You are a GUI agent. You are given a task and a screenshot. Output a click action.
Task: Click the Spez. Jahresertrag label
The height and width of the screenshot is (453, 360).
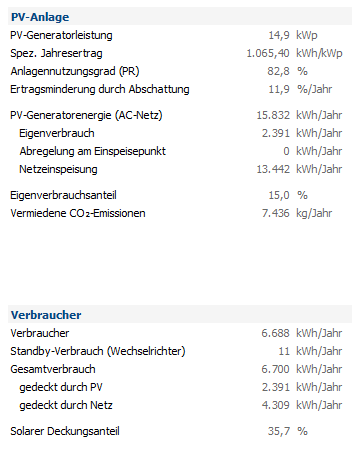[56, 53]
